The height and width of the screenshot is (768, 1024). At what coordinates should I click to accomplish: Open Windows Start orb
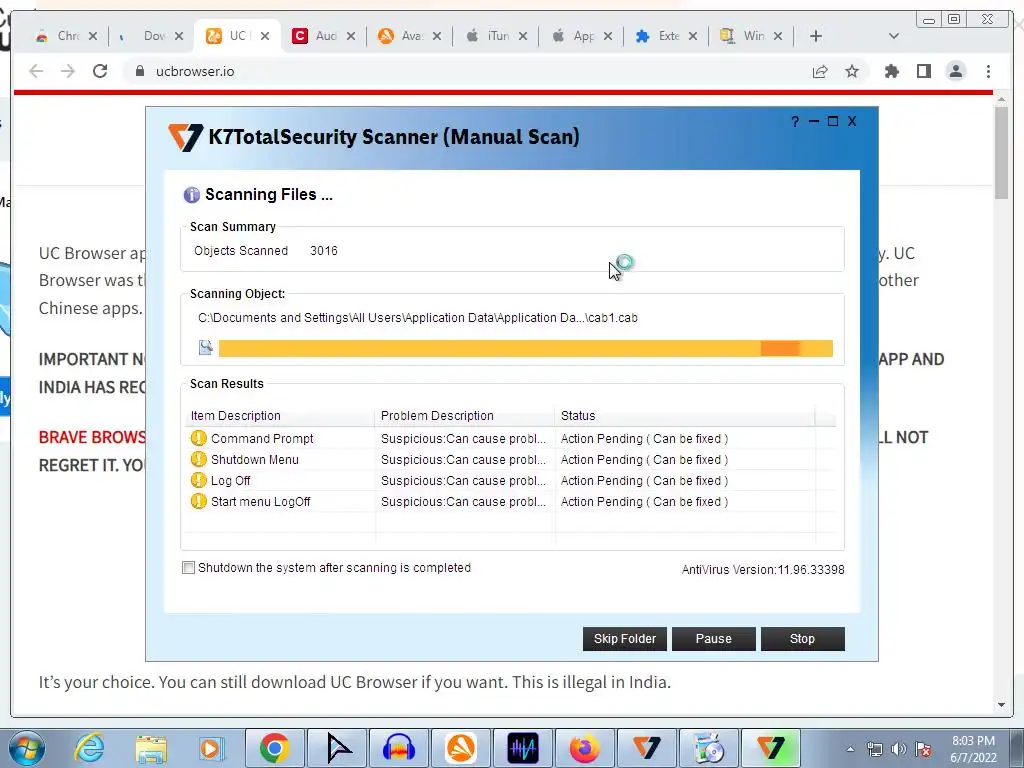click(x=27, y=748)
